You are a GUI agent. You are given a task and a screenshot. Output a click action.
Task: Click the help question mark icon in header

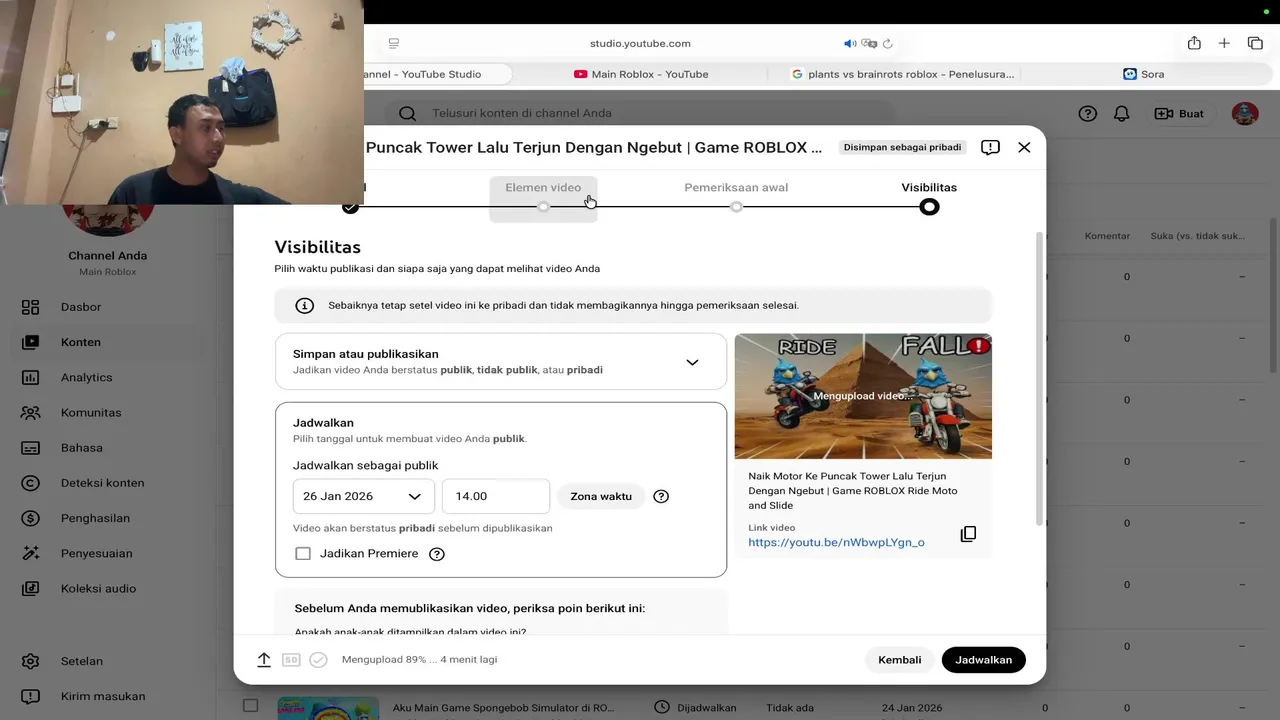1088,114
